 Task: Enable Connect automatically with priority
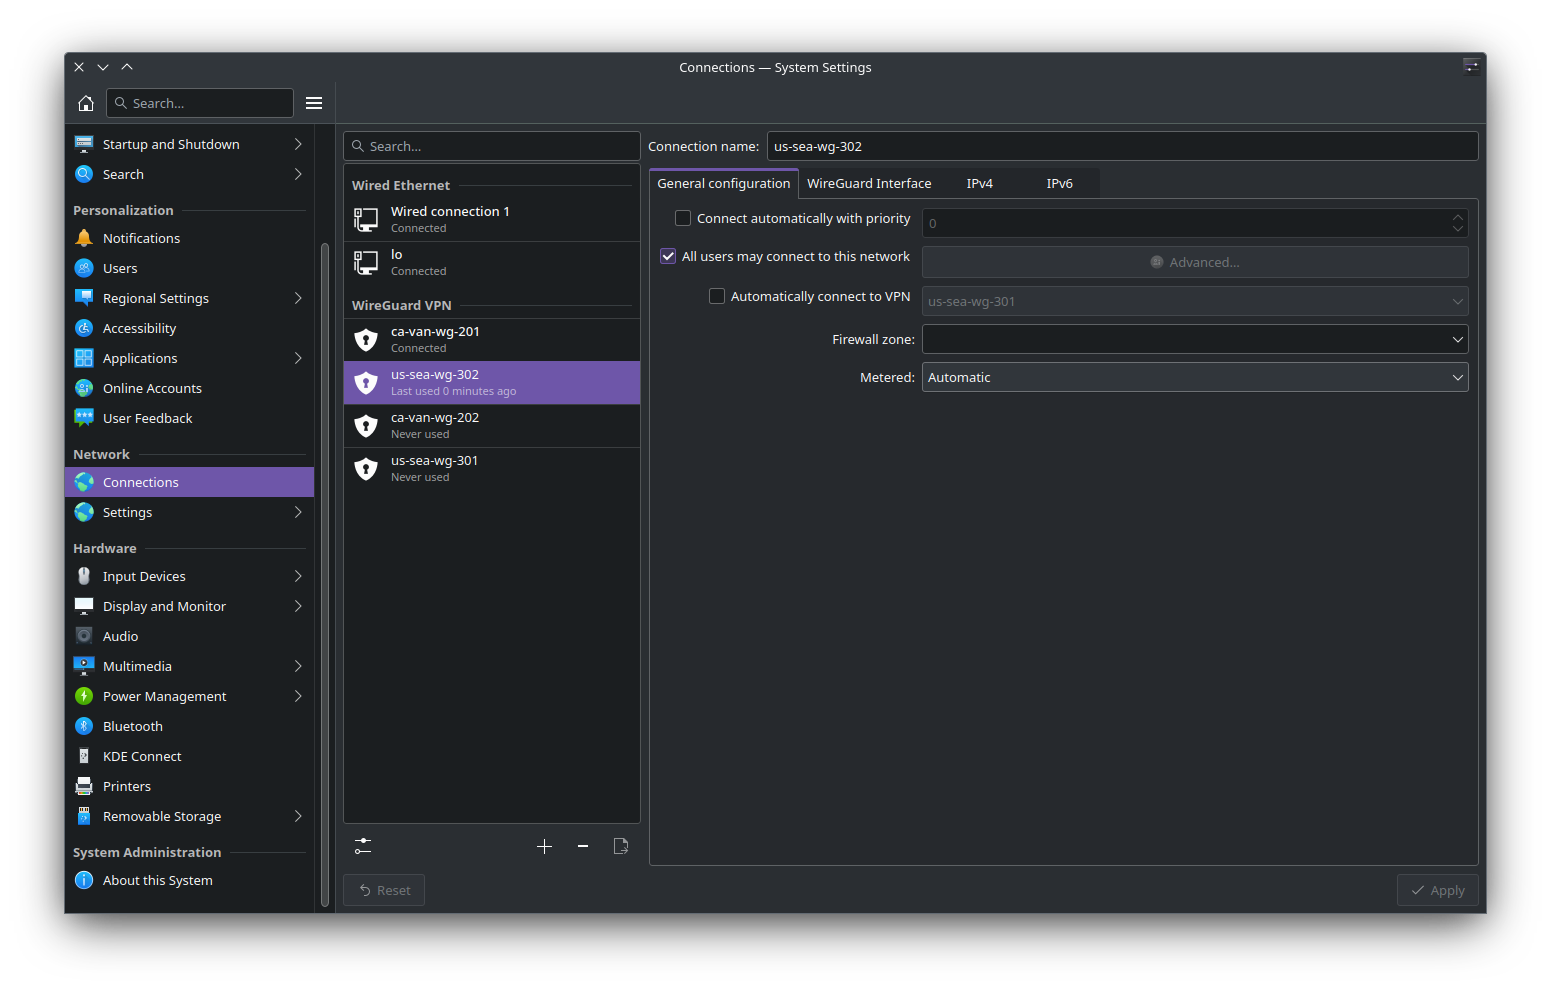683,218
